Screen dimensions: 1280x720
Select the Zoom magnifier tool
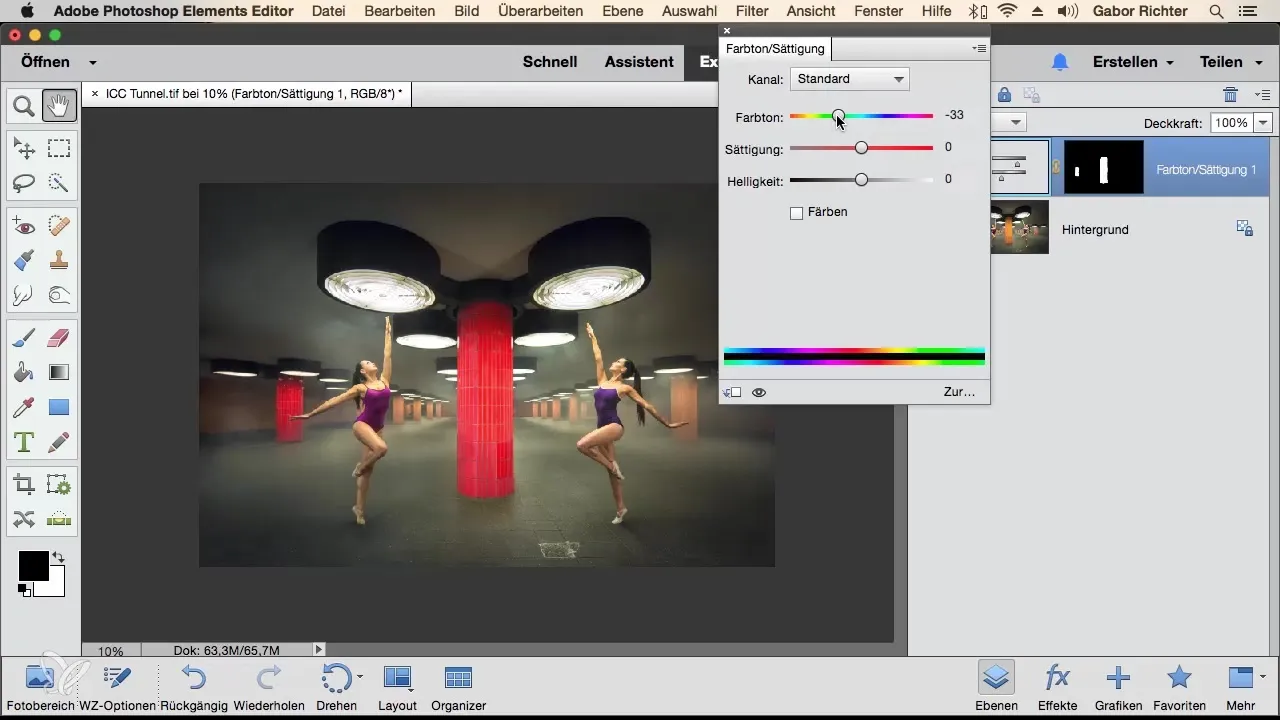24,104
